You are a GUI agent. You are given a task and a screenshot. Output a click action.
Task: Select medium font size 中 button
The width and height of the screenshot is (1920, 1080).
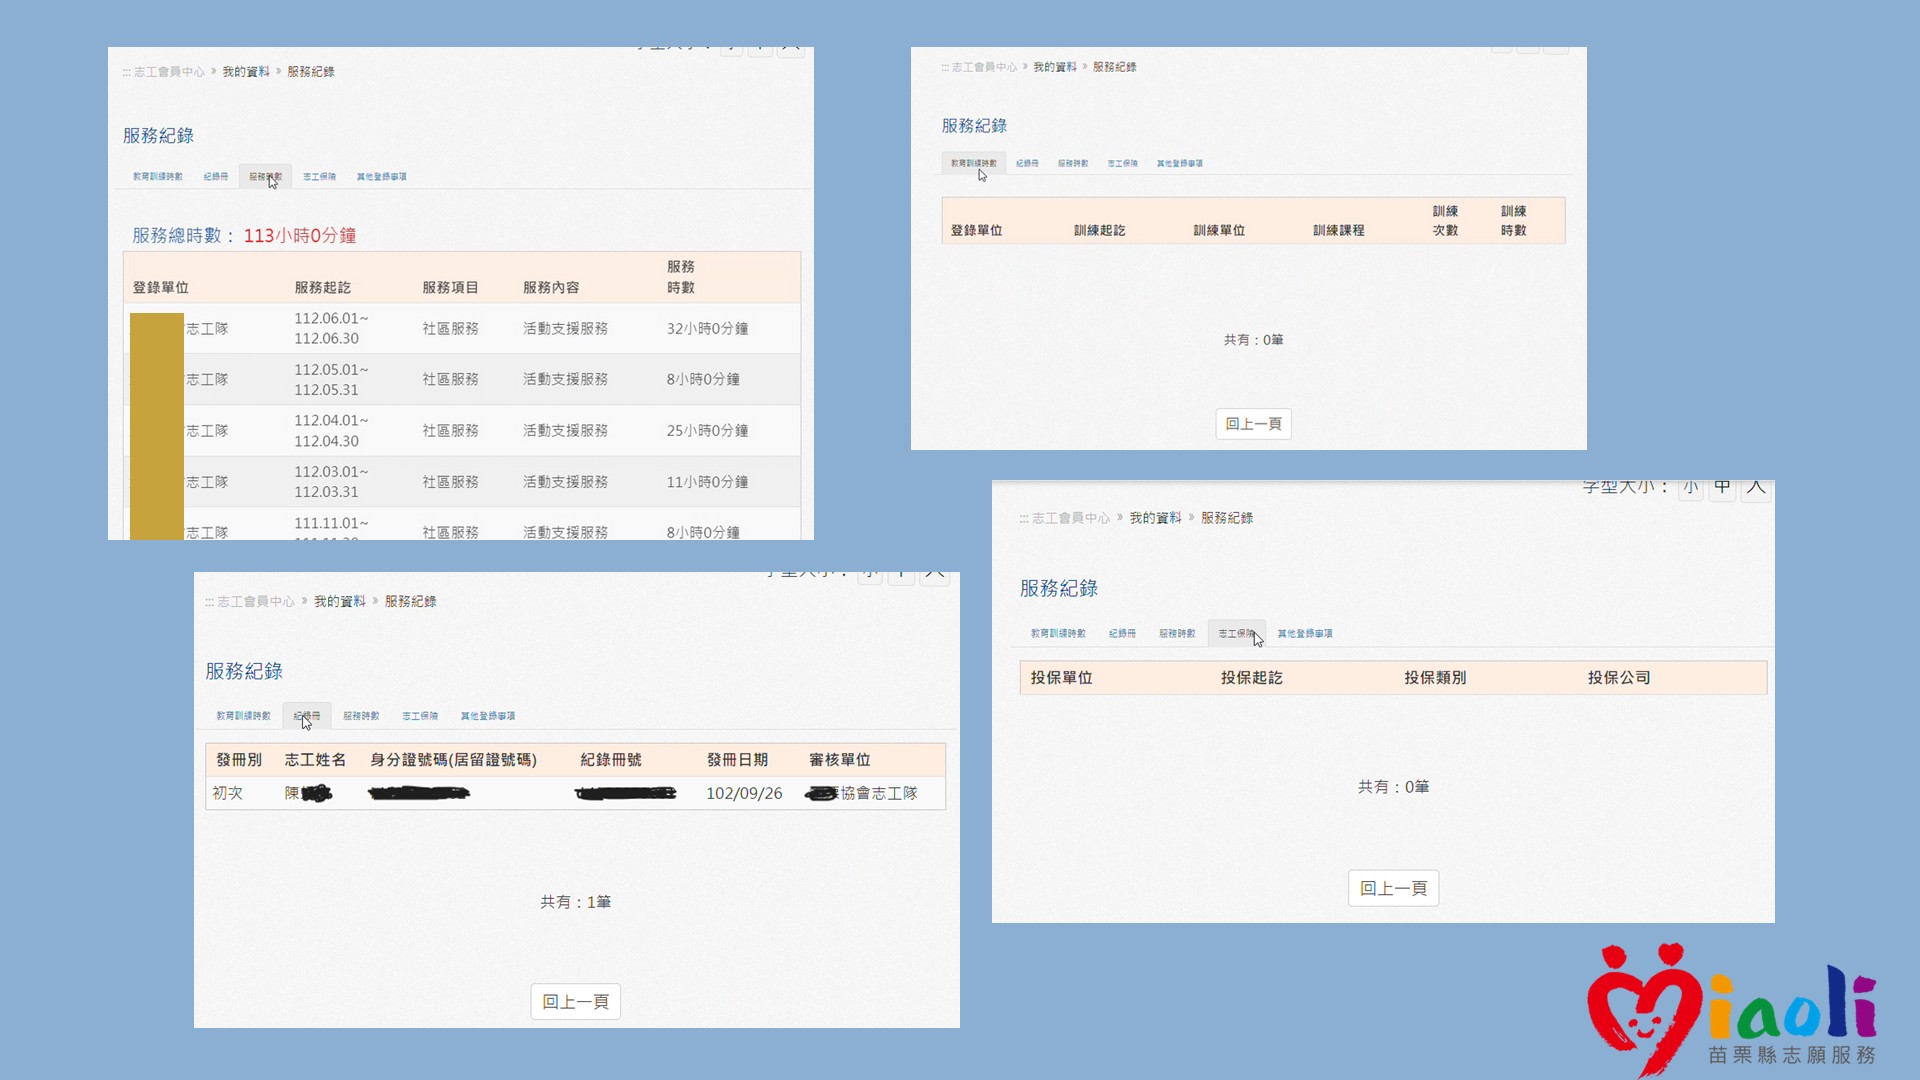pyautogui.click(x=1722, y=488)
